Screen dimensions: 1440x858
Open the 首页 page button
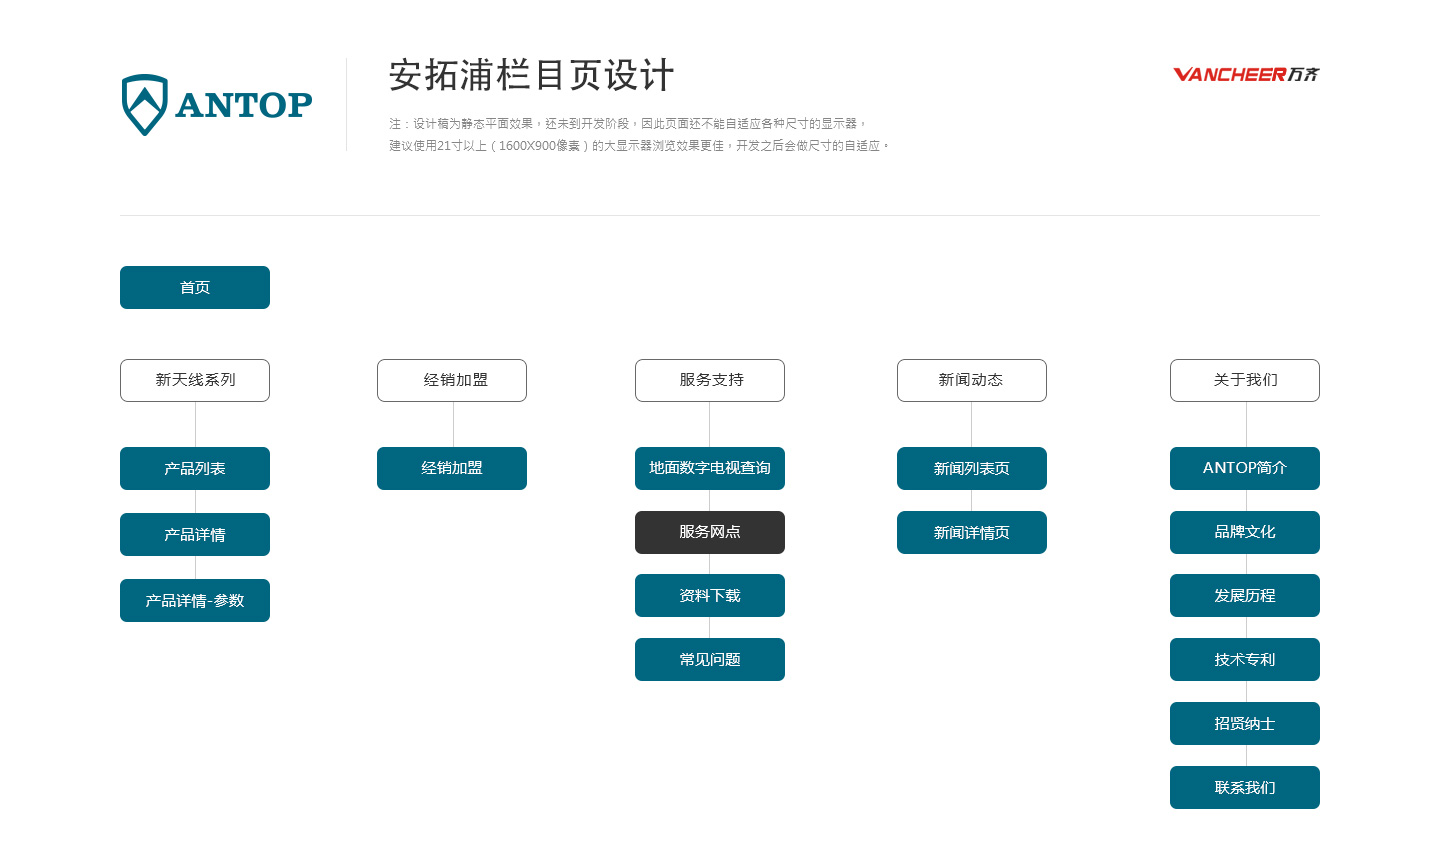[x=195, y=287]
